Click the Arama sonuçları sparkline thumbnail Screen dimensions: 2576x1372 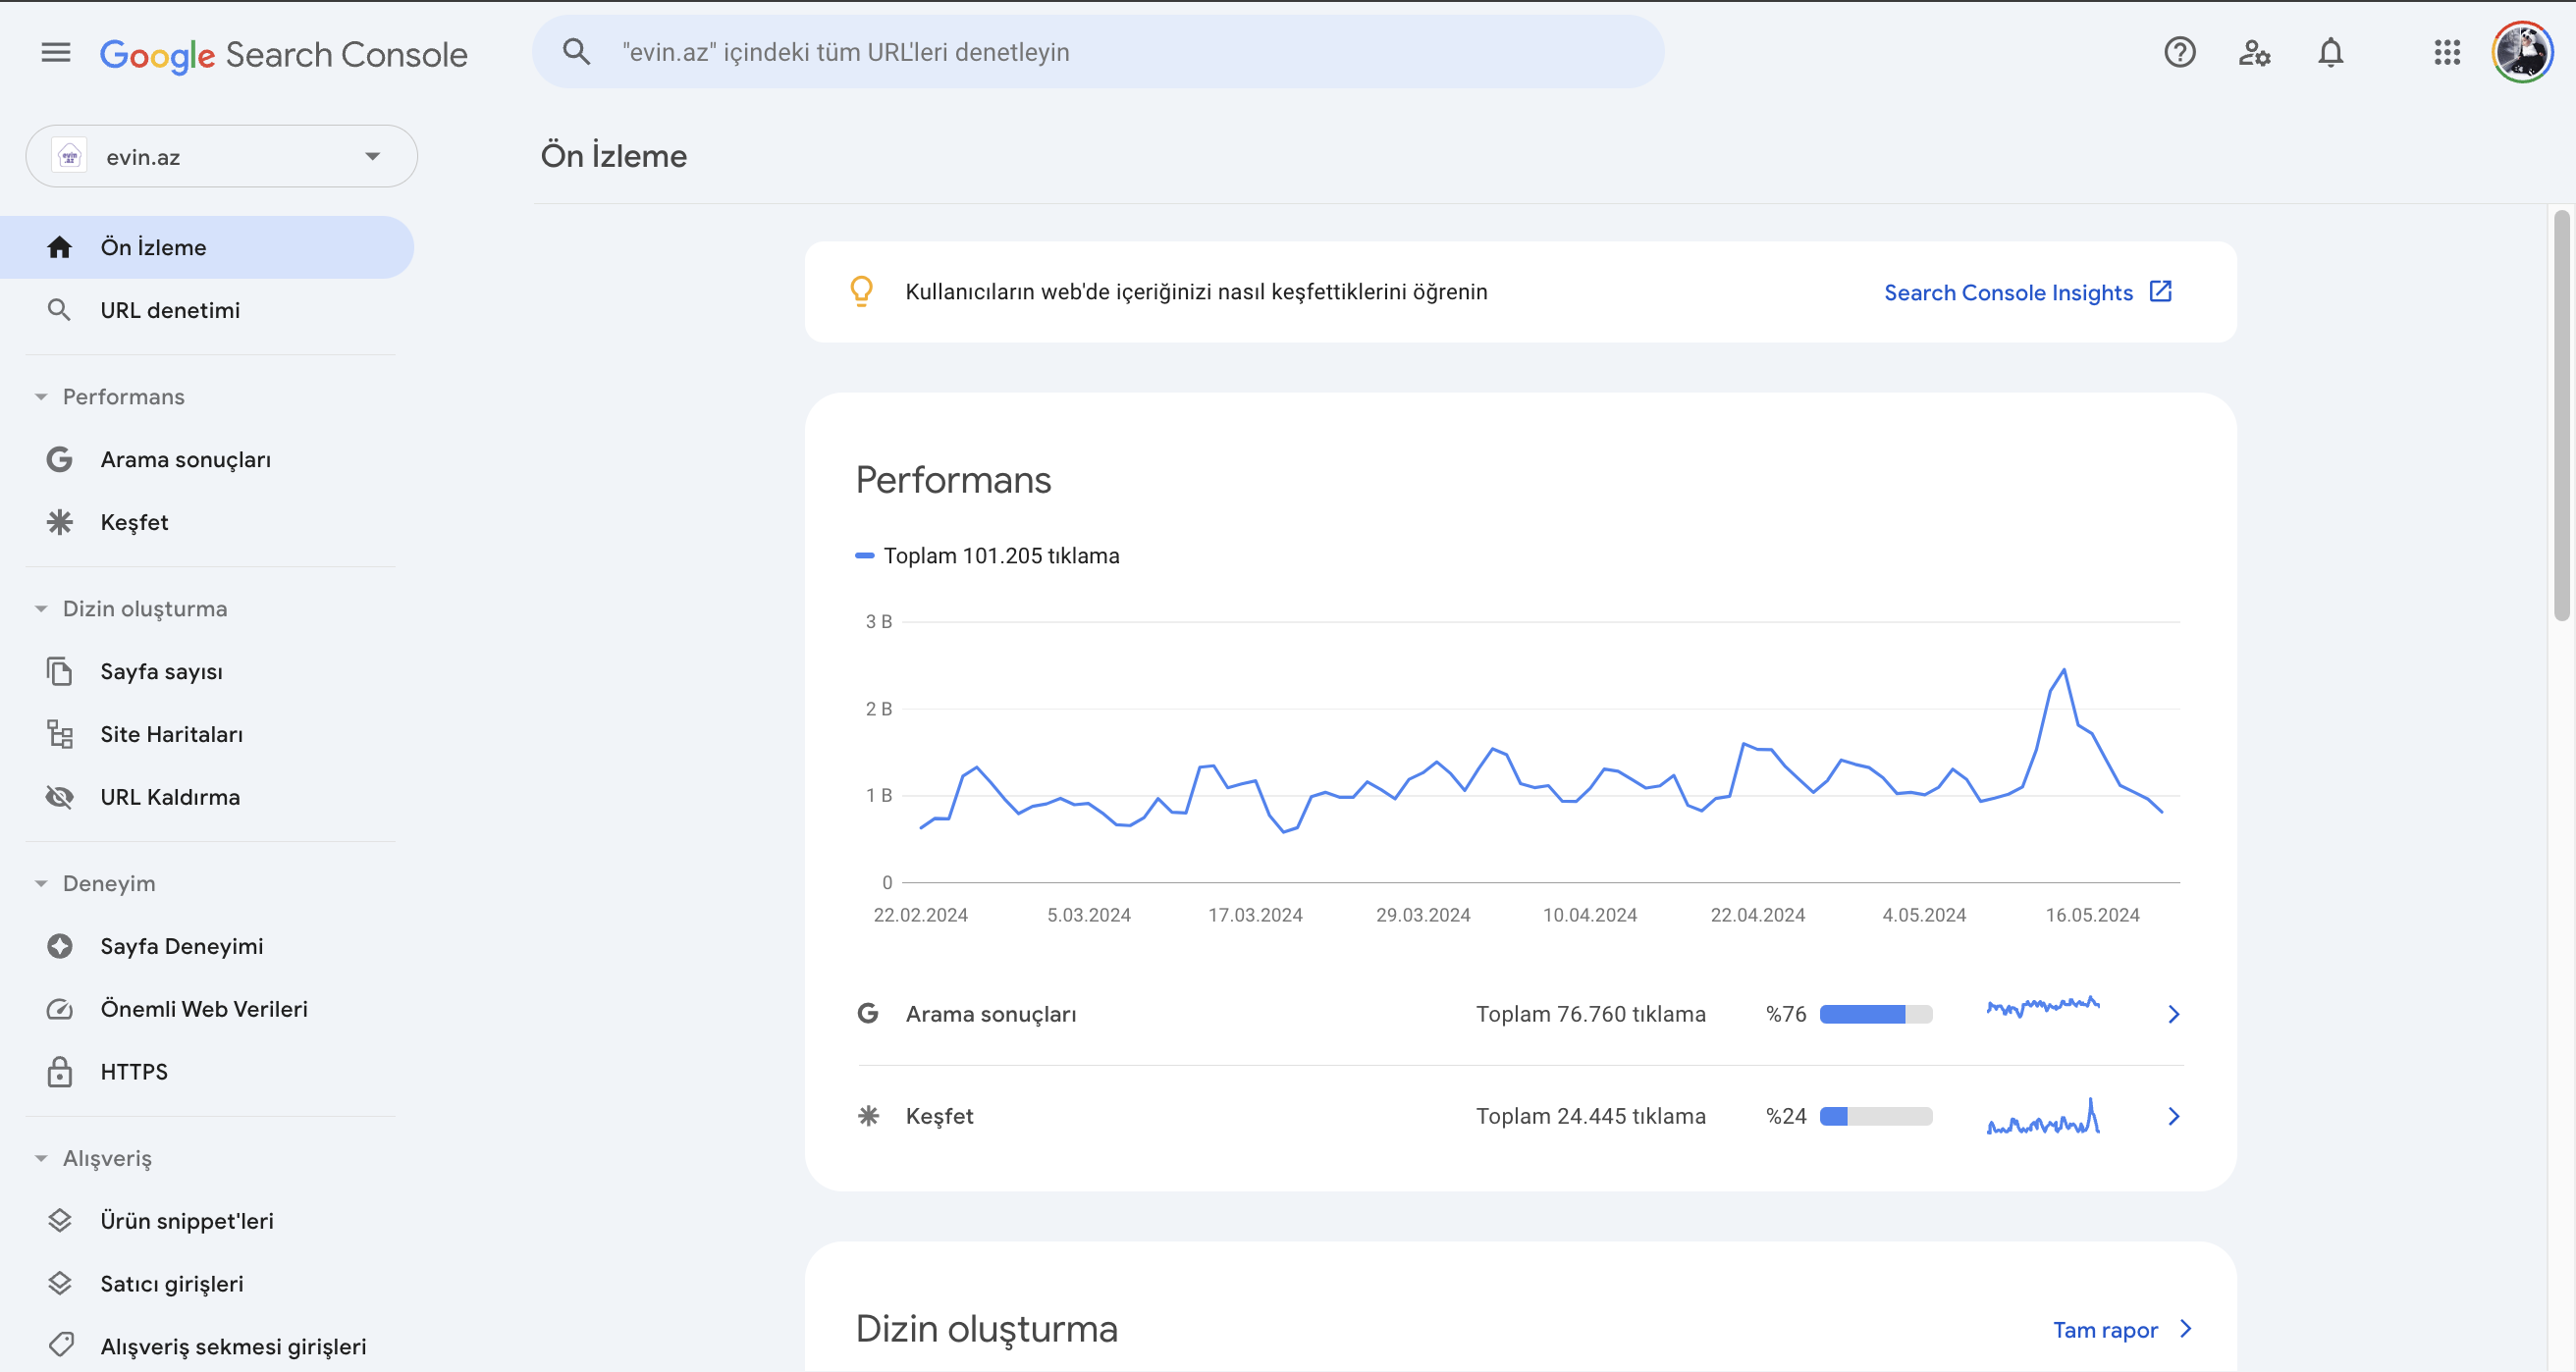point(2043,1006)
